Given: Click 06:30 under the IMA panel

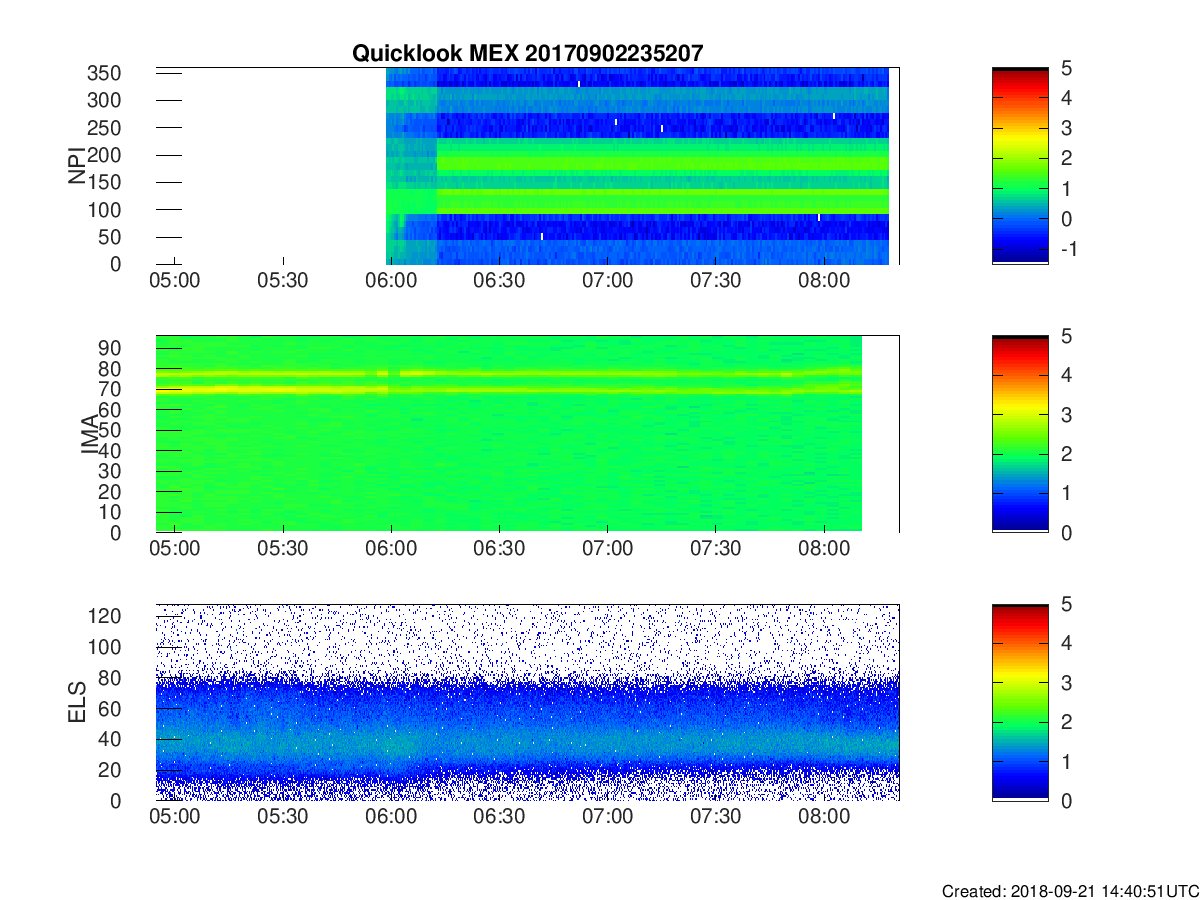Looking at the screenshot, I should (499, 550).
